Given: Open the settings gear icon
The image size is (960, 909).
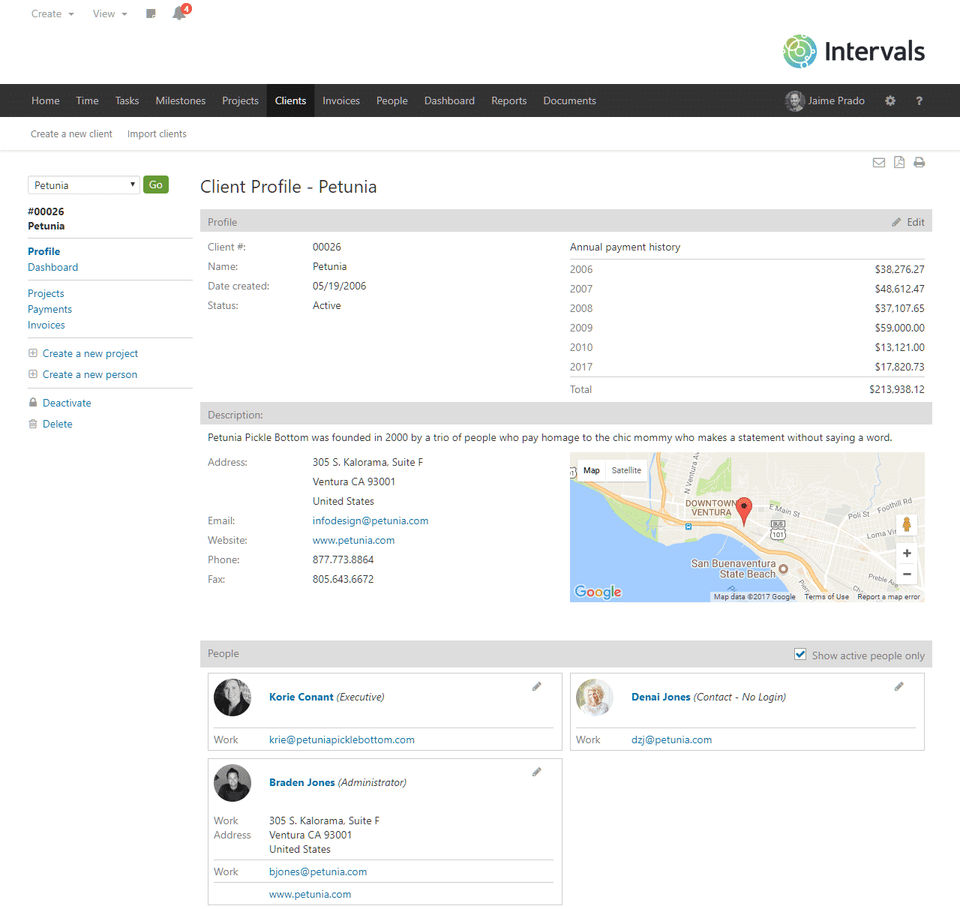Looking at the screenshot, I should 890,101.
